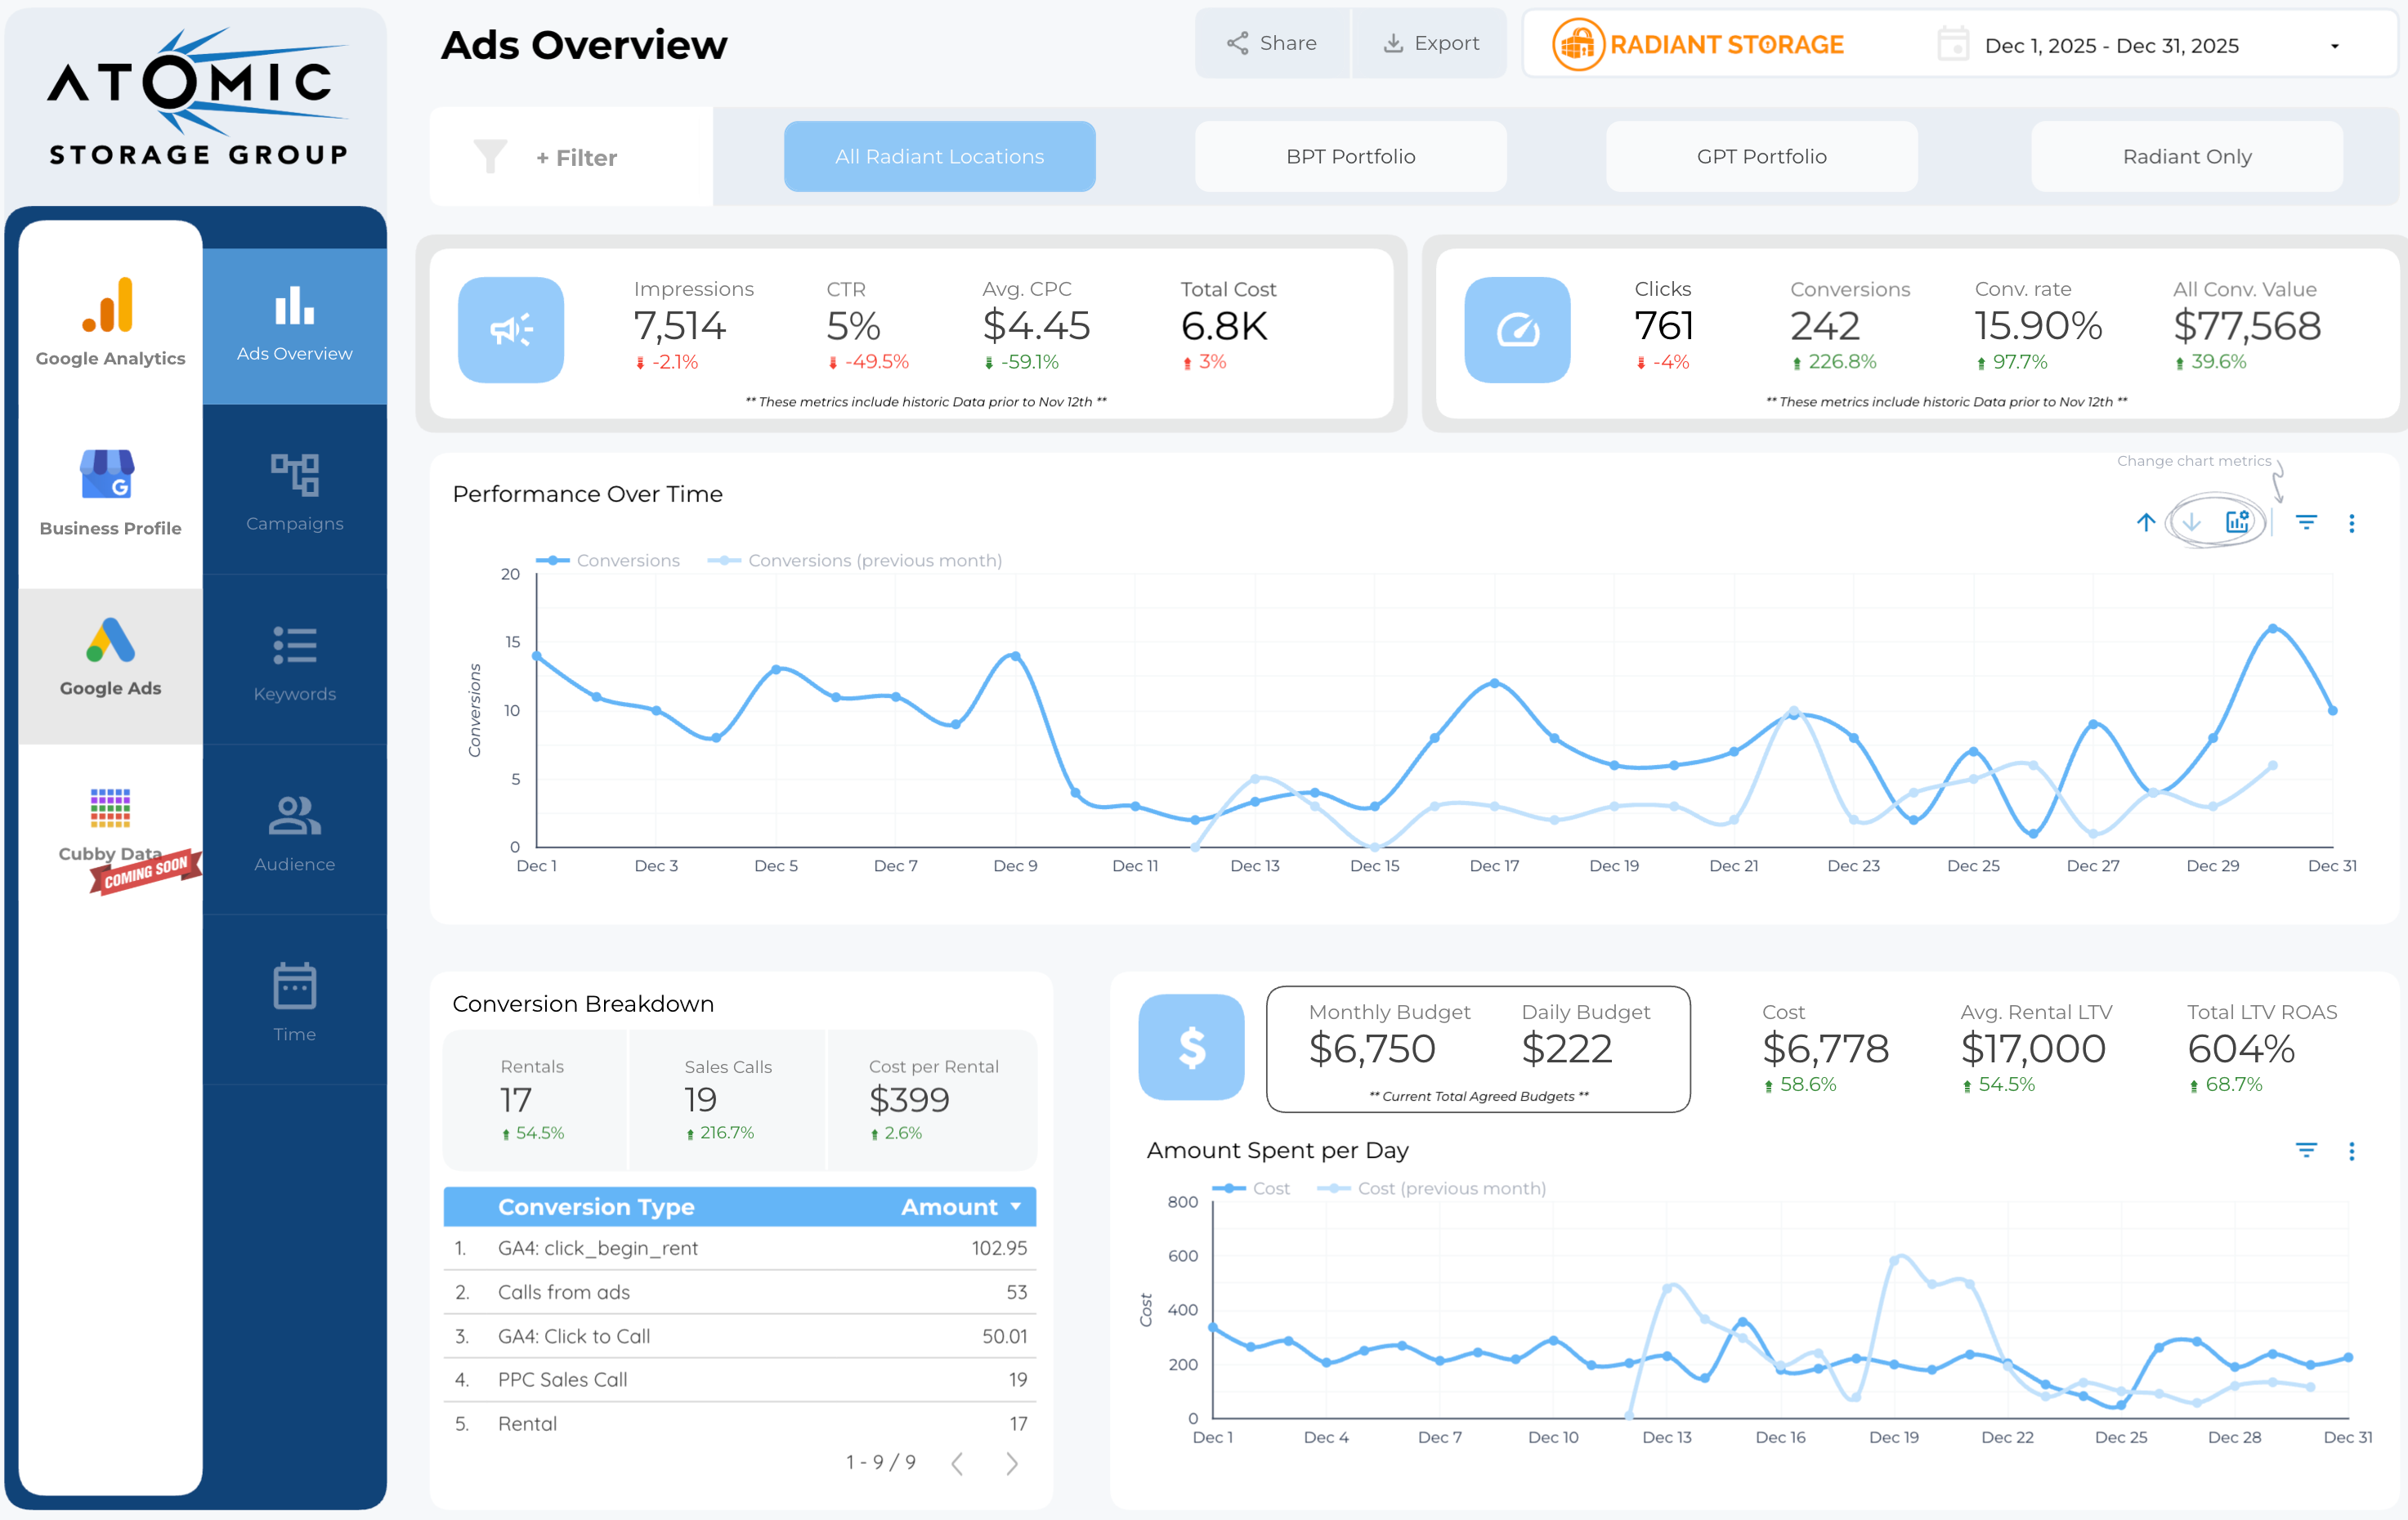Open the date range dropdown
The image size is (2408, 1520).
click(x=2334, y=46)
